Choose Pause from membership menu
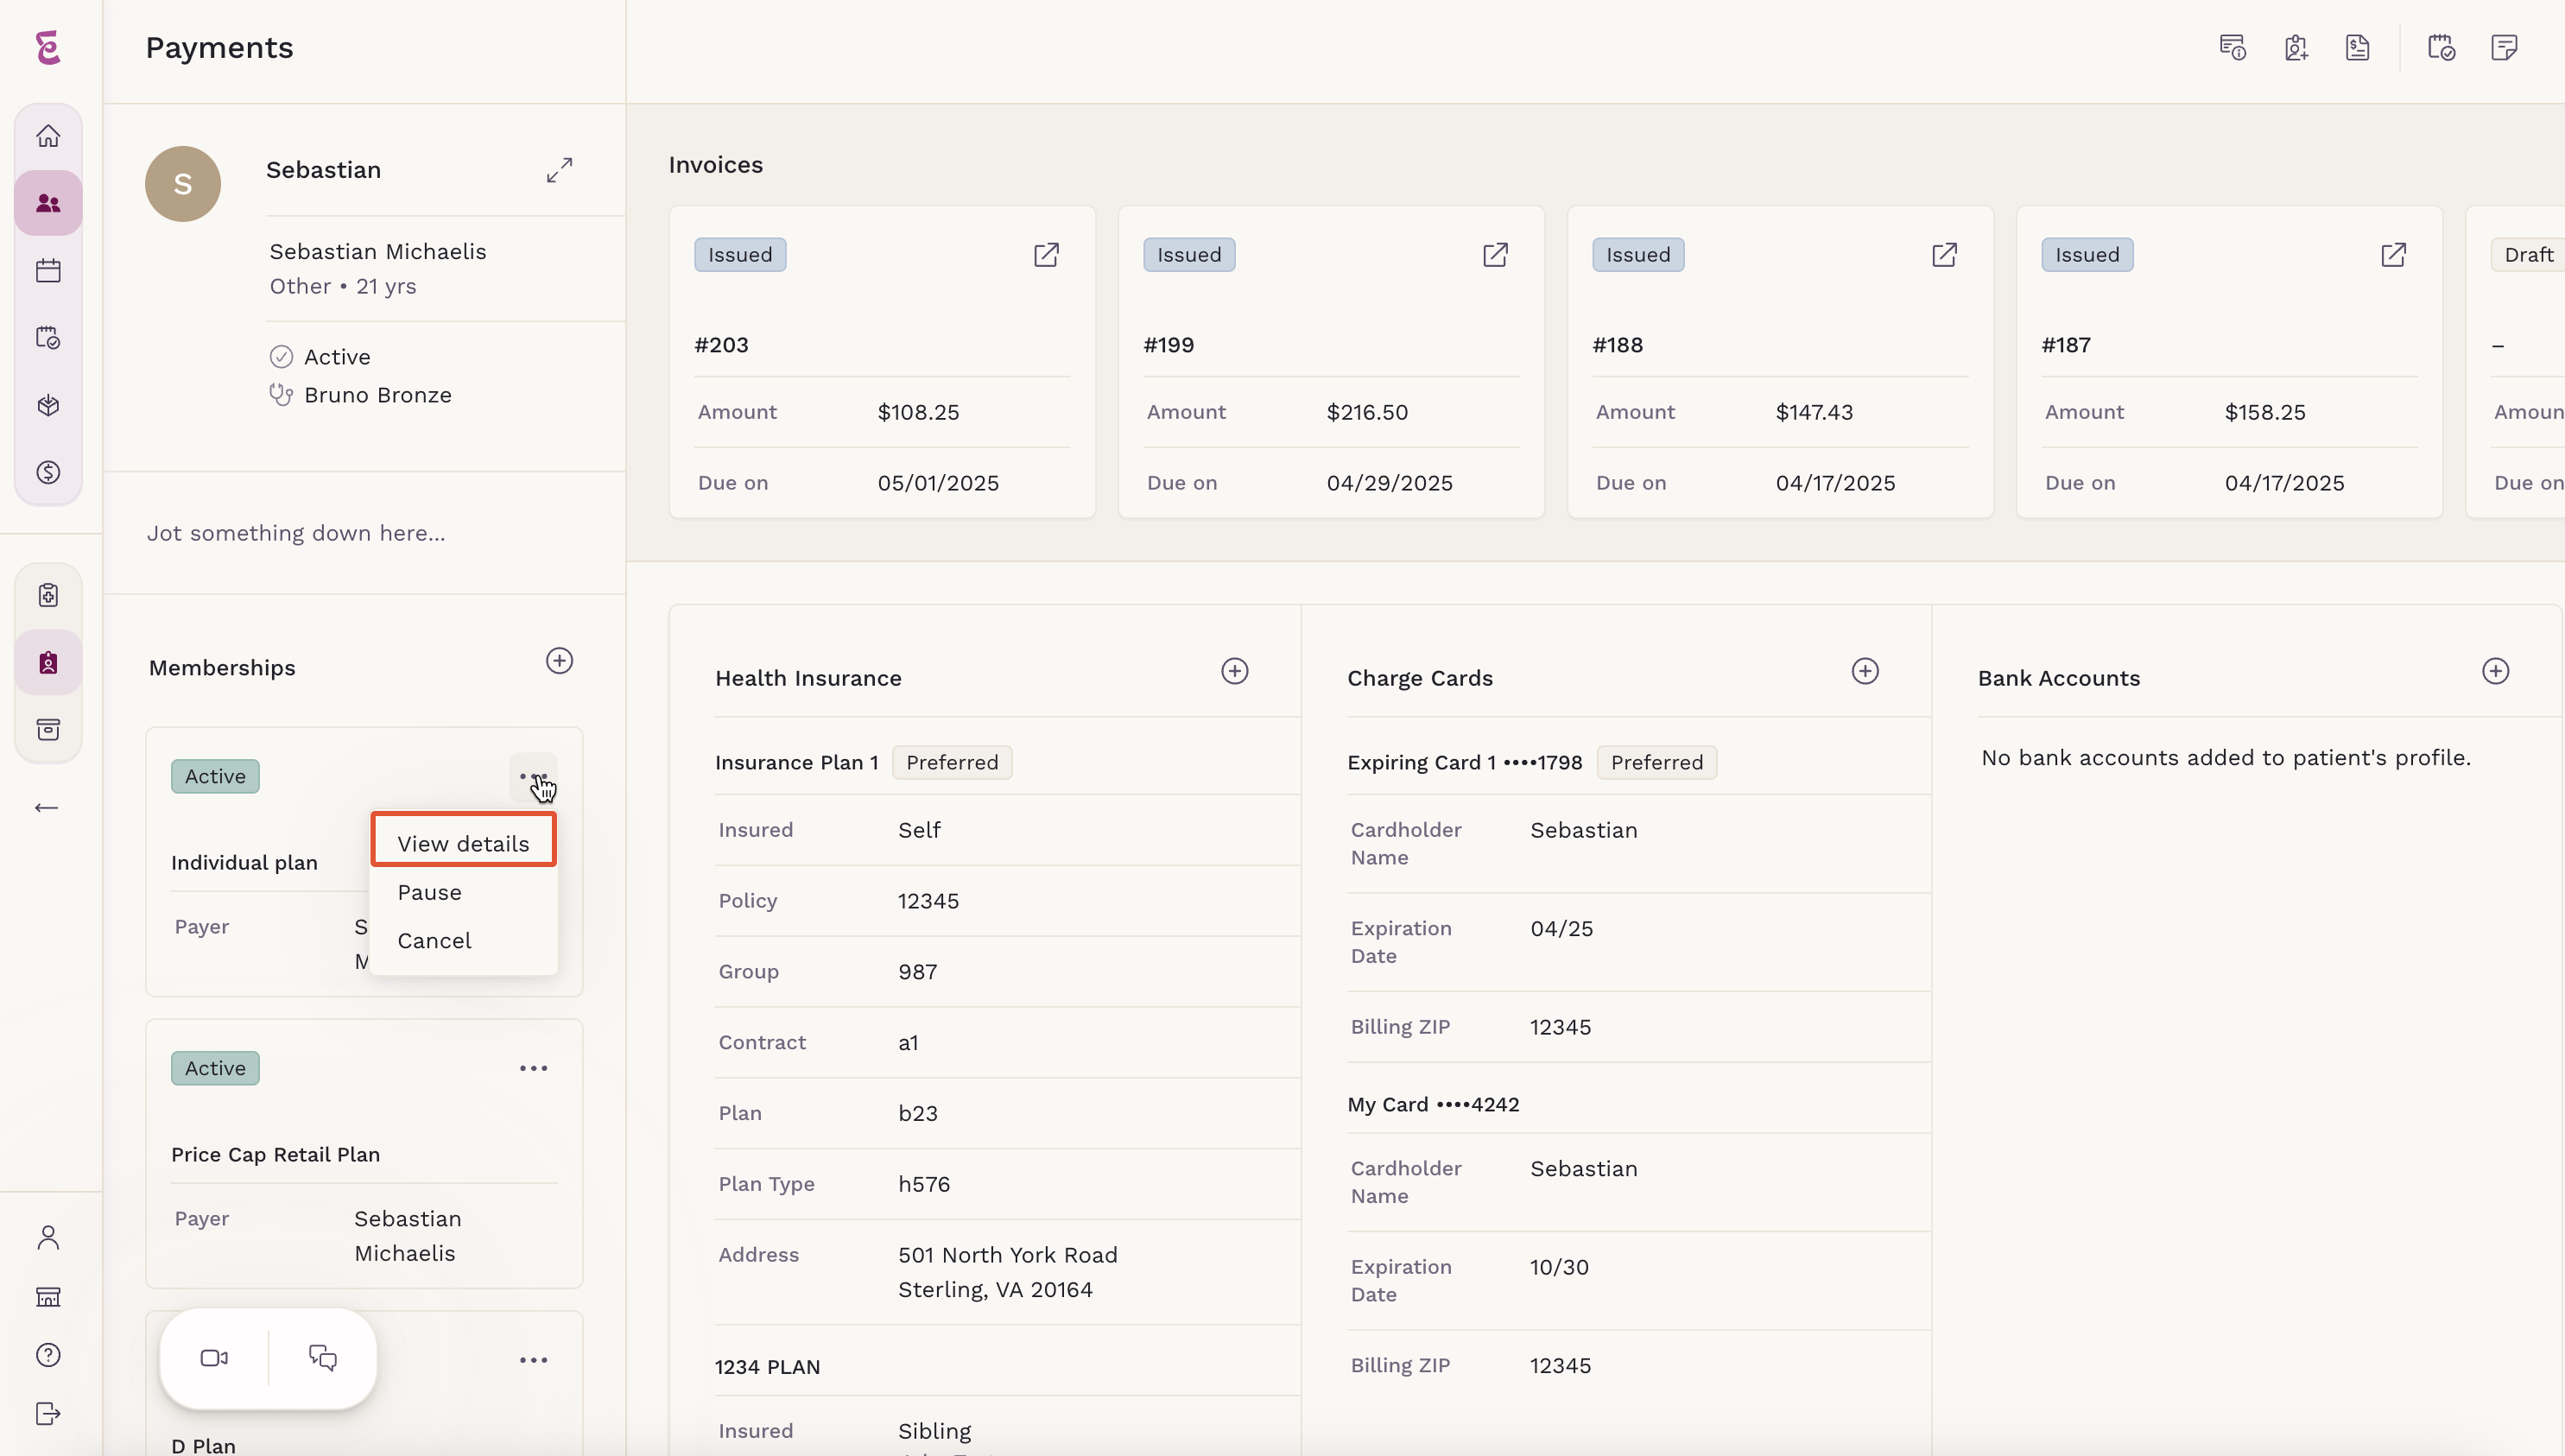Screen dimensions: 2565x1456 click(429, 892)
